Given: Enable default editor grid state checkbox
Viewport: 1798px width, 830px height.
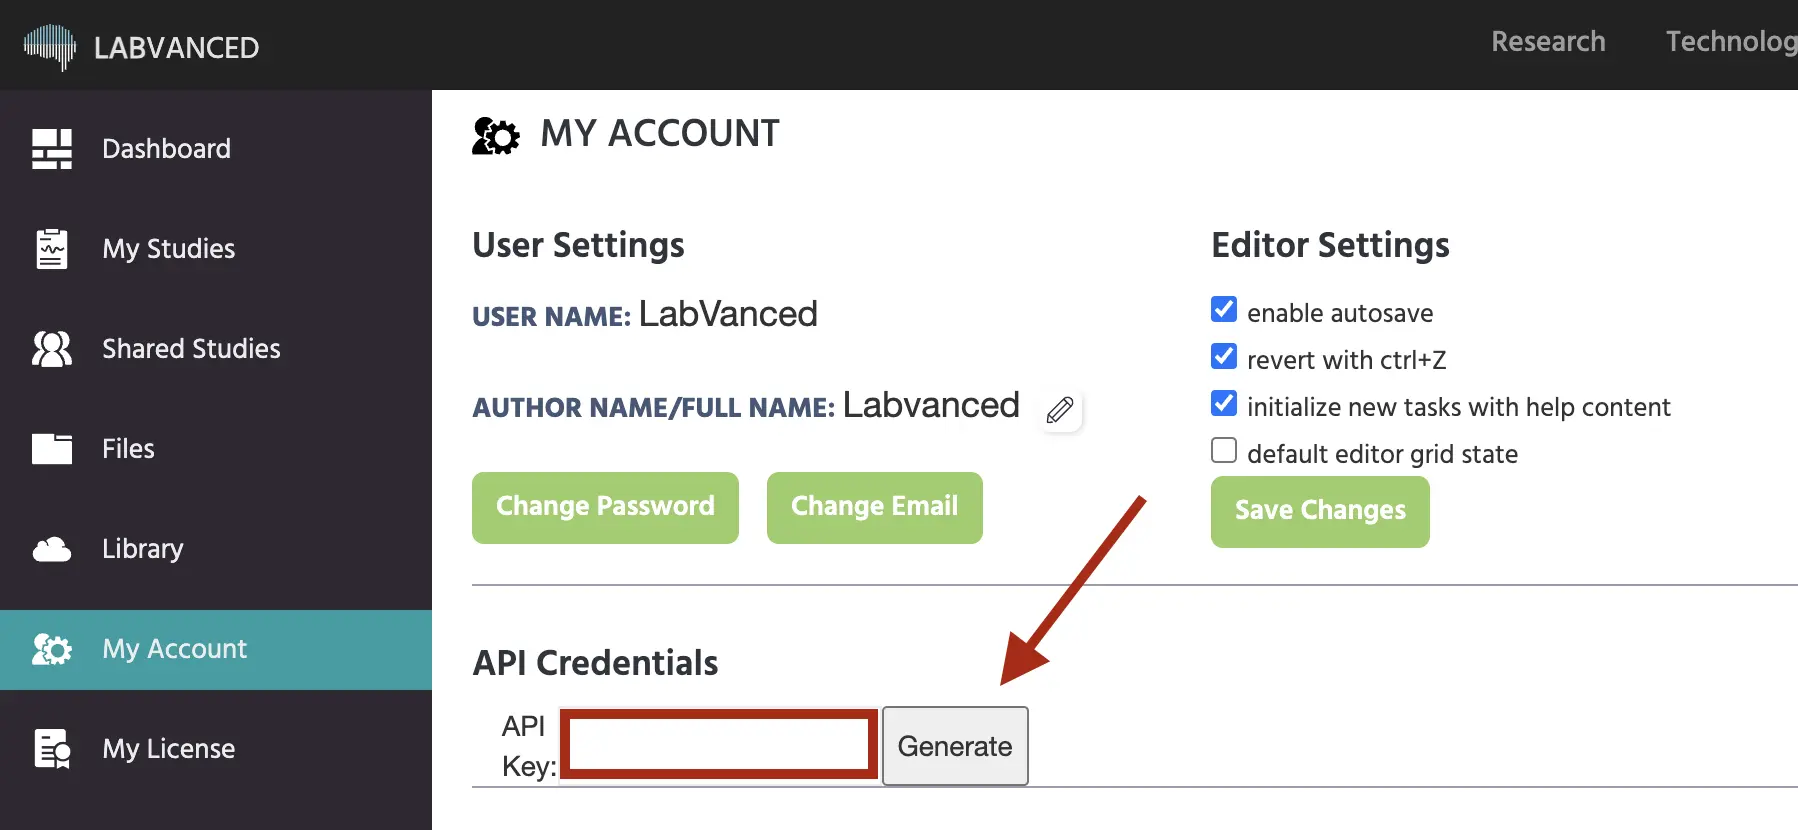Looking at the screenshot, I should [x=1224, y=450].
